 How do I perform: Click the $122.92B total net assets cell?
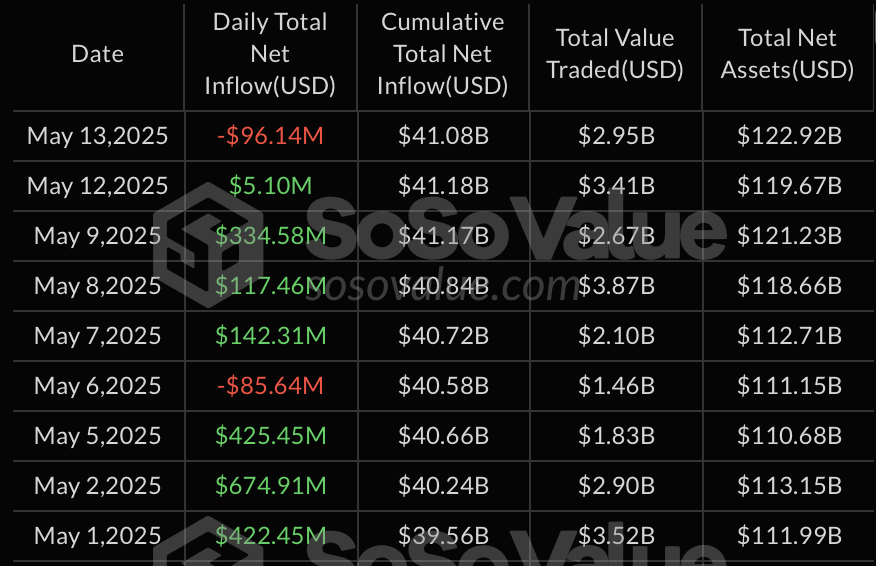[x=789, y=136]
